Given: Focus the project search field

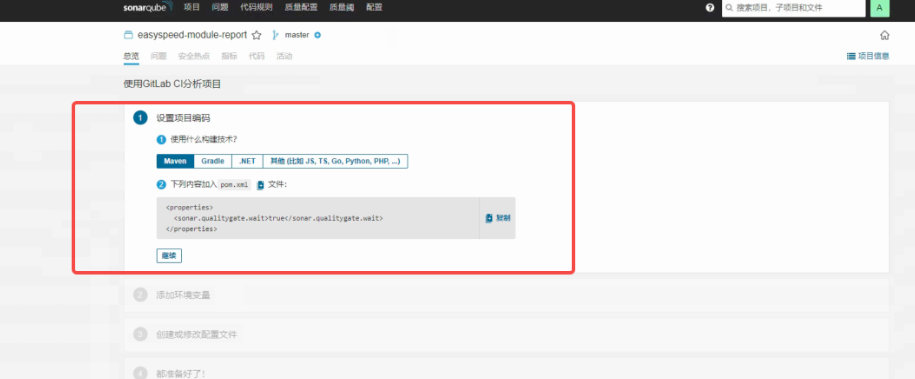Looking at the screenshot, I should (x=794, y=8).
